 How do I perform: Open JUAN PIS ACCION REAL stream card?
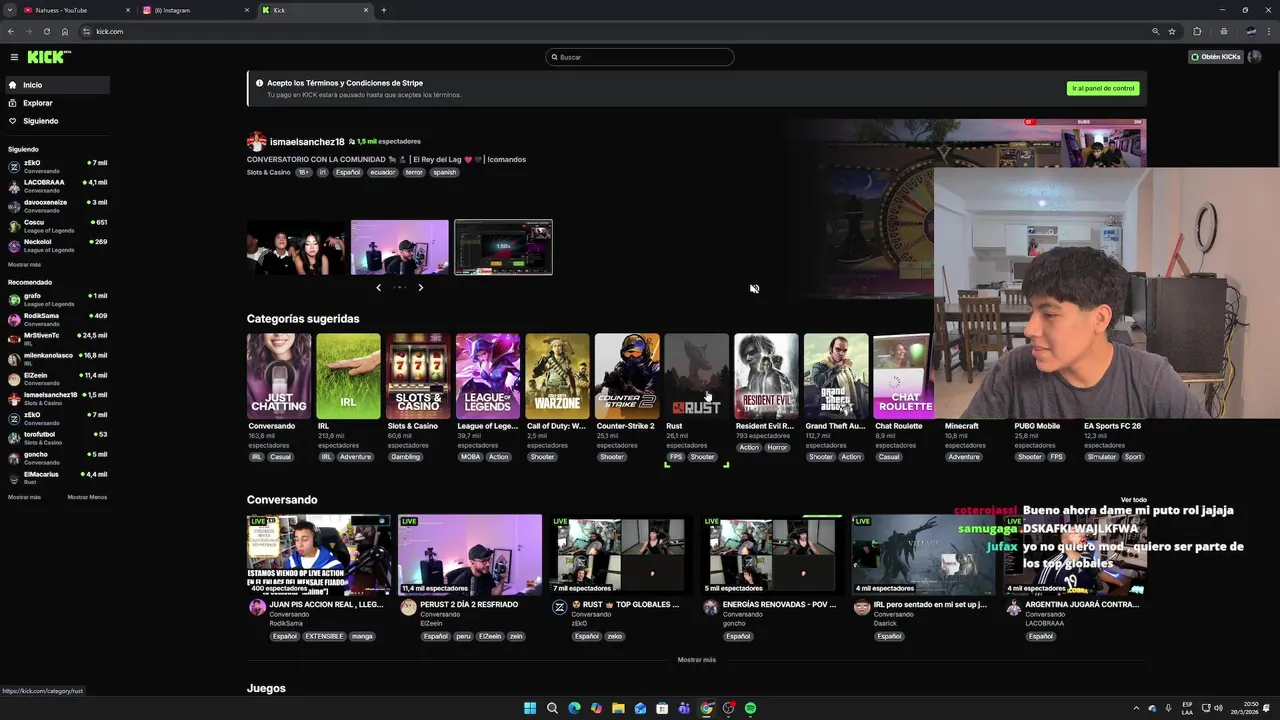tap(319, 555)
